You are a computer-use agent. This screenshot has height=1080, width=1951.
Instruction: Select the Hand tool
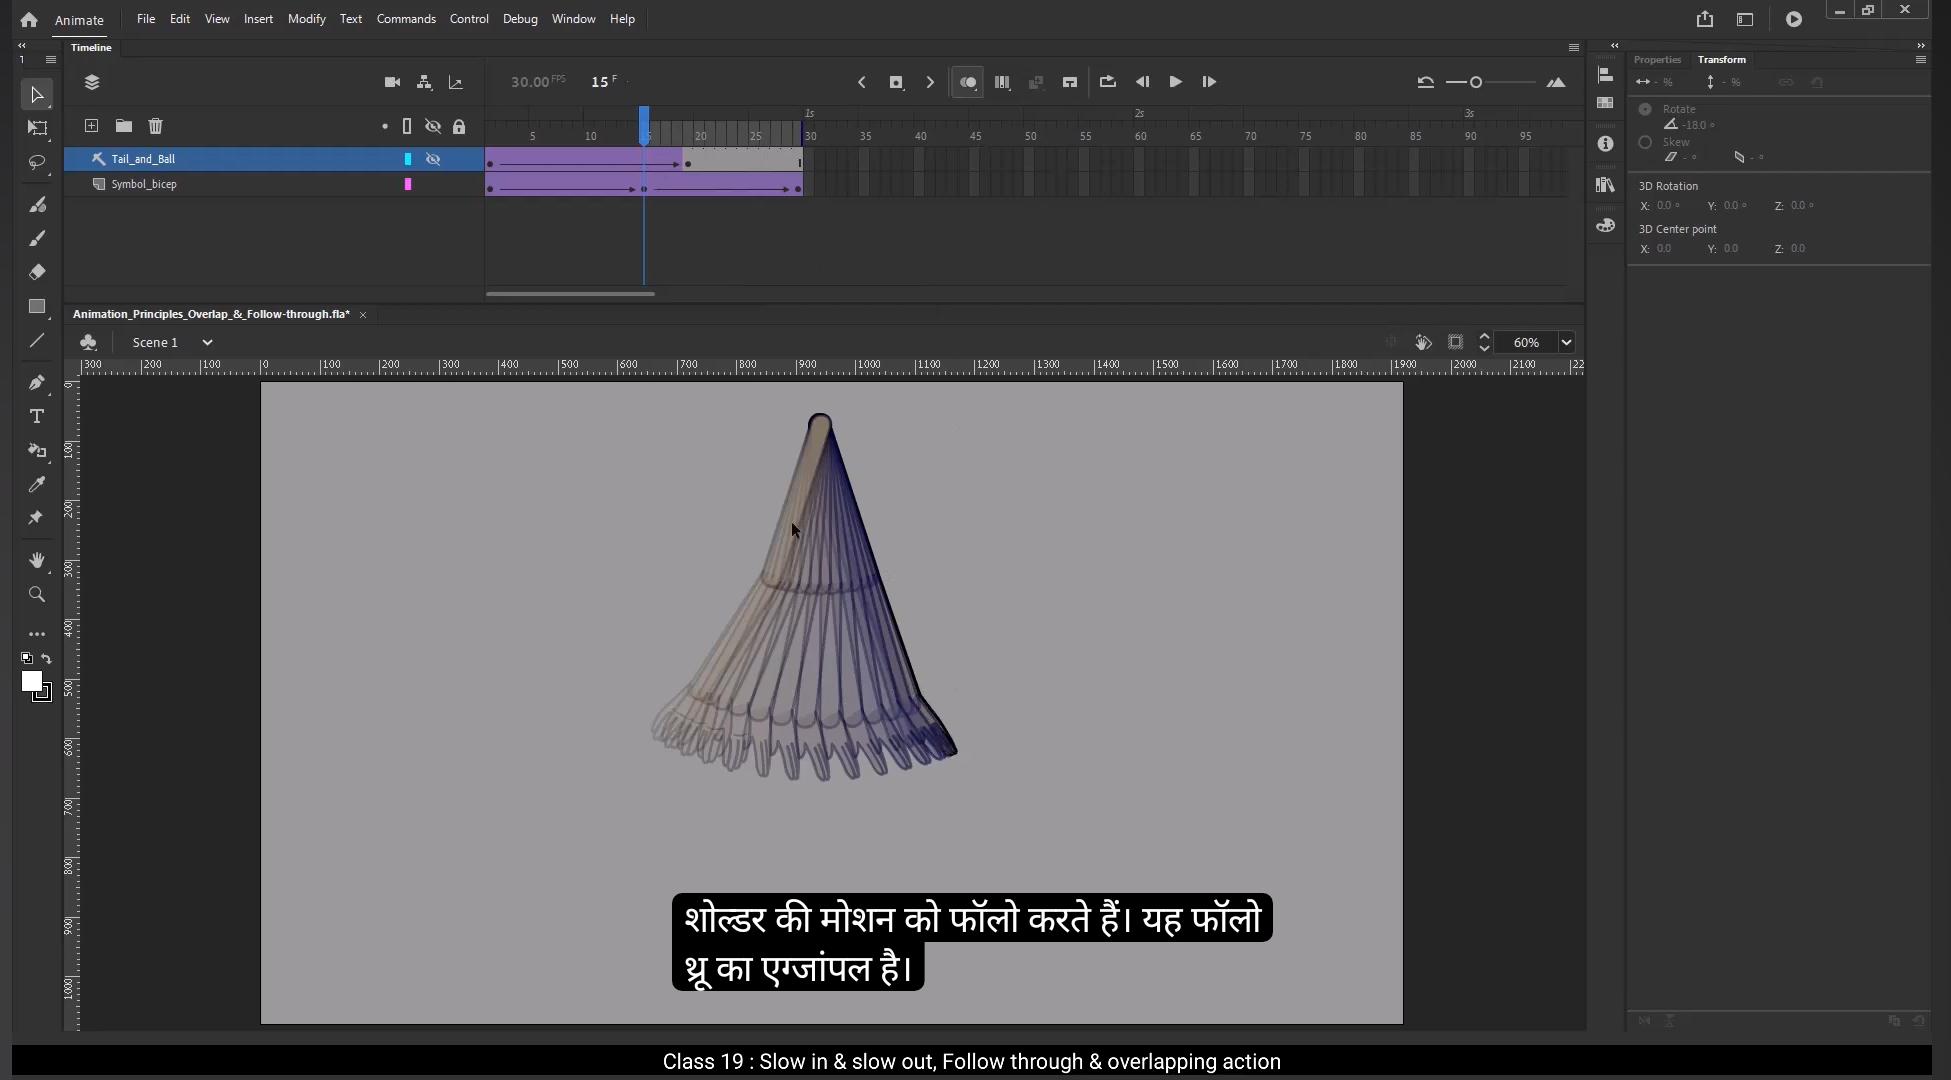click(x=37, y=560)
